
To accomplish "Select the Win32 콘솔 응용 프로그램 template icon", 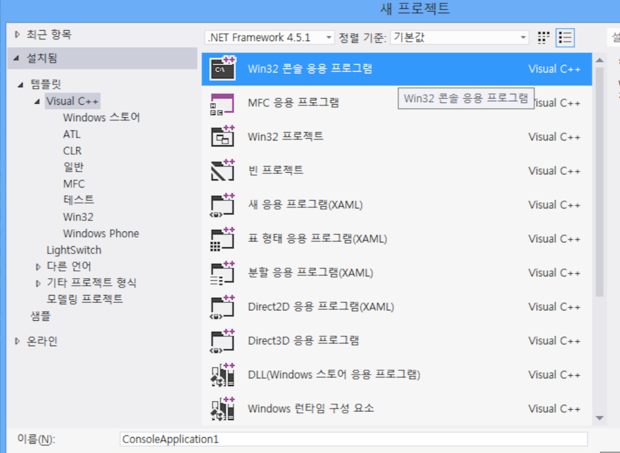I will coord(223,68).
